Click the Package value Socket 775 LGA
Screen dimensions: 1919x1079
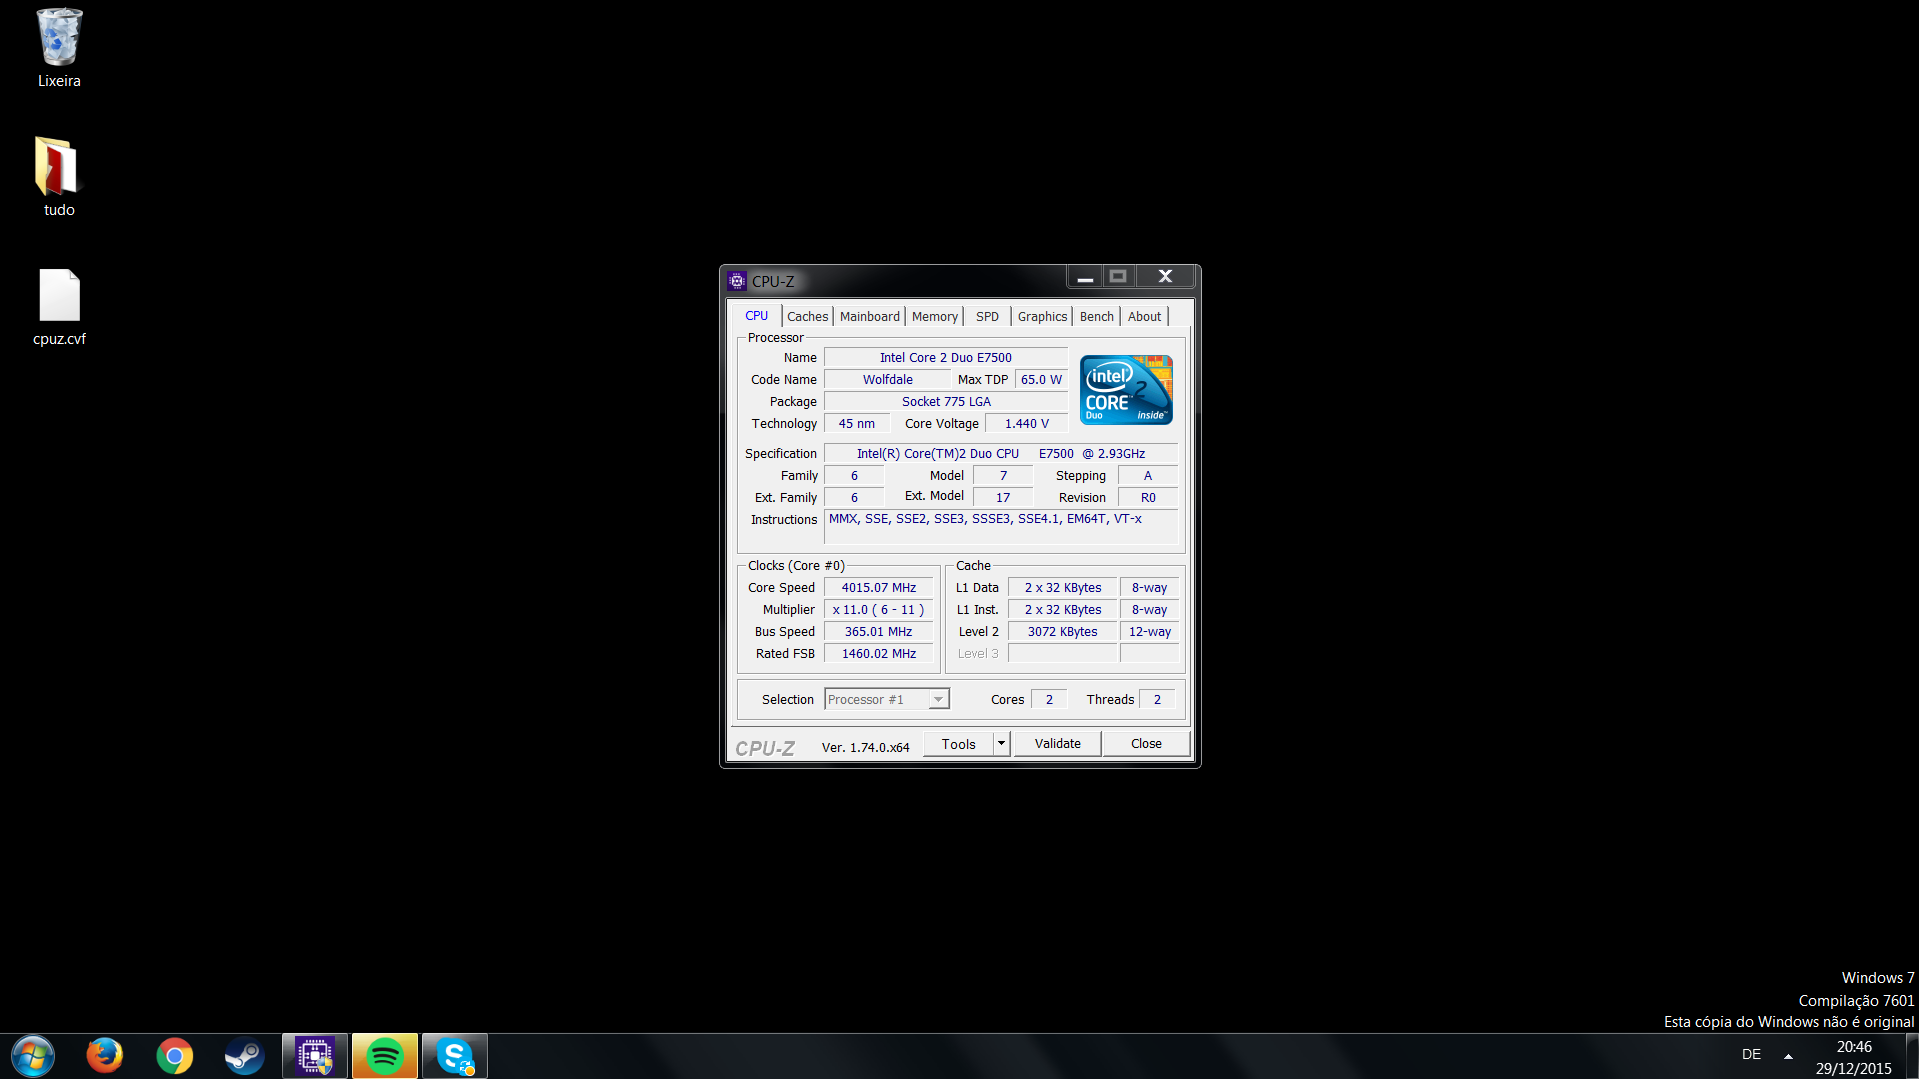(945, 402)
